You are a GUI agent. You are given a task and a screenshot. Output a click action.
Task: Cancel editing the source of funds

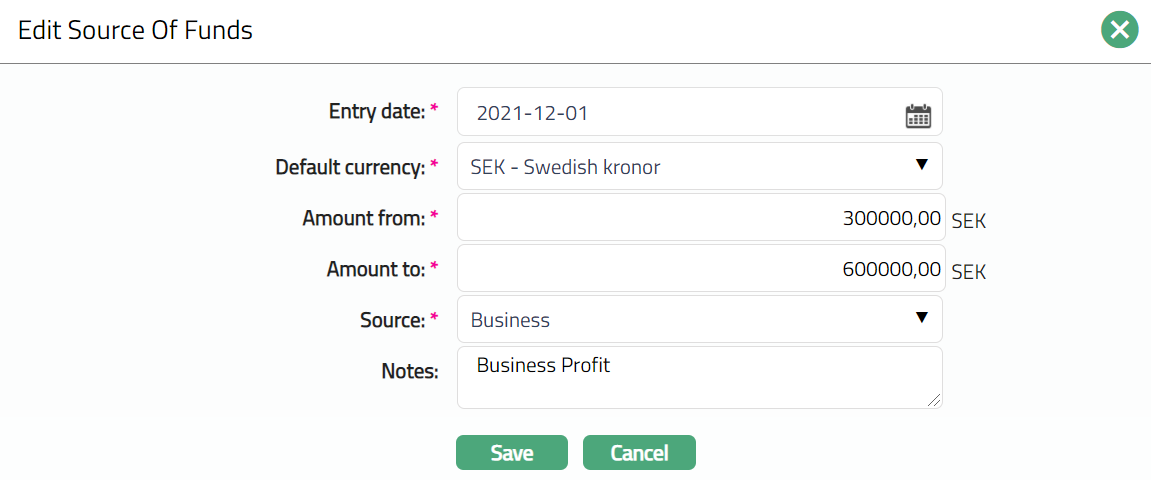point(639,453)
